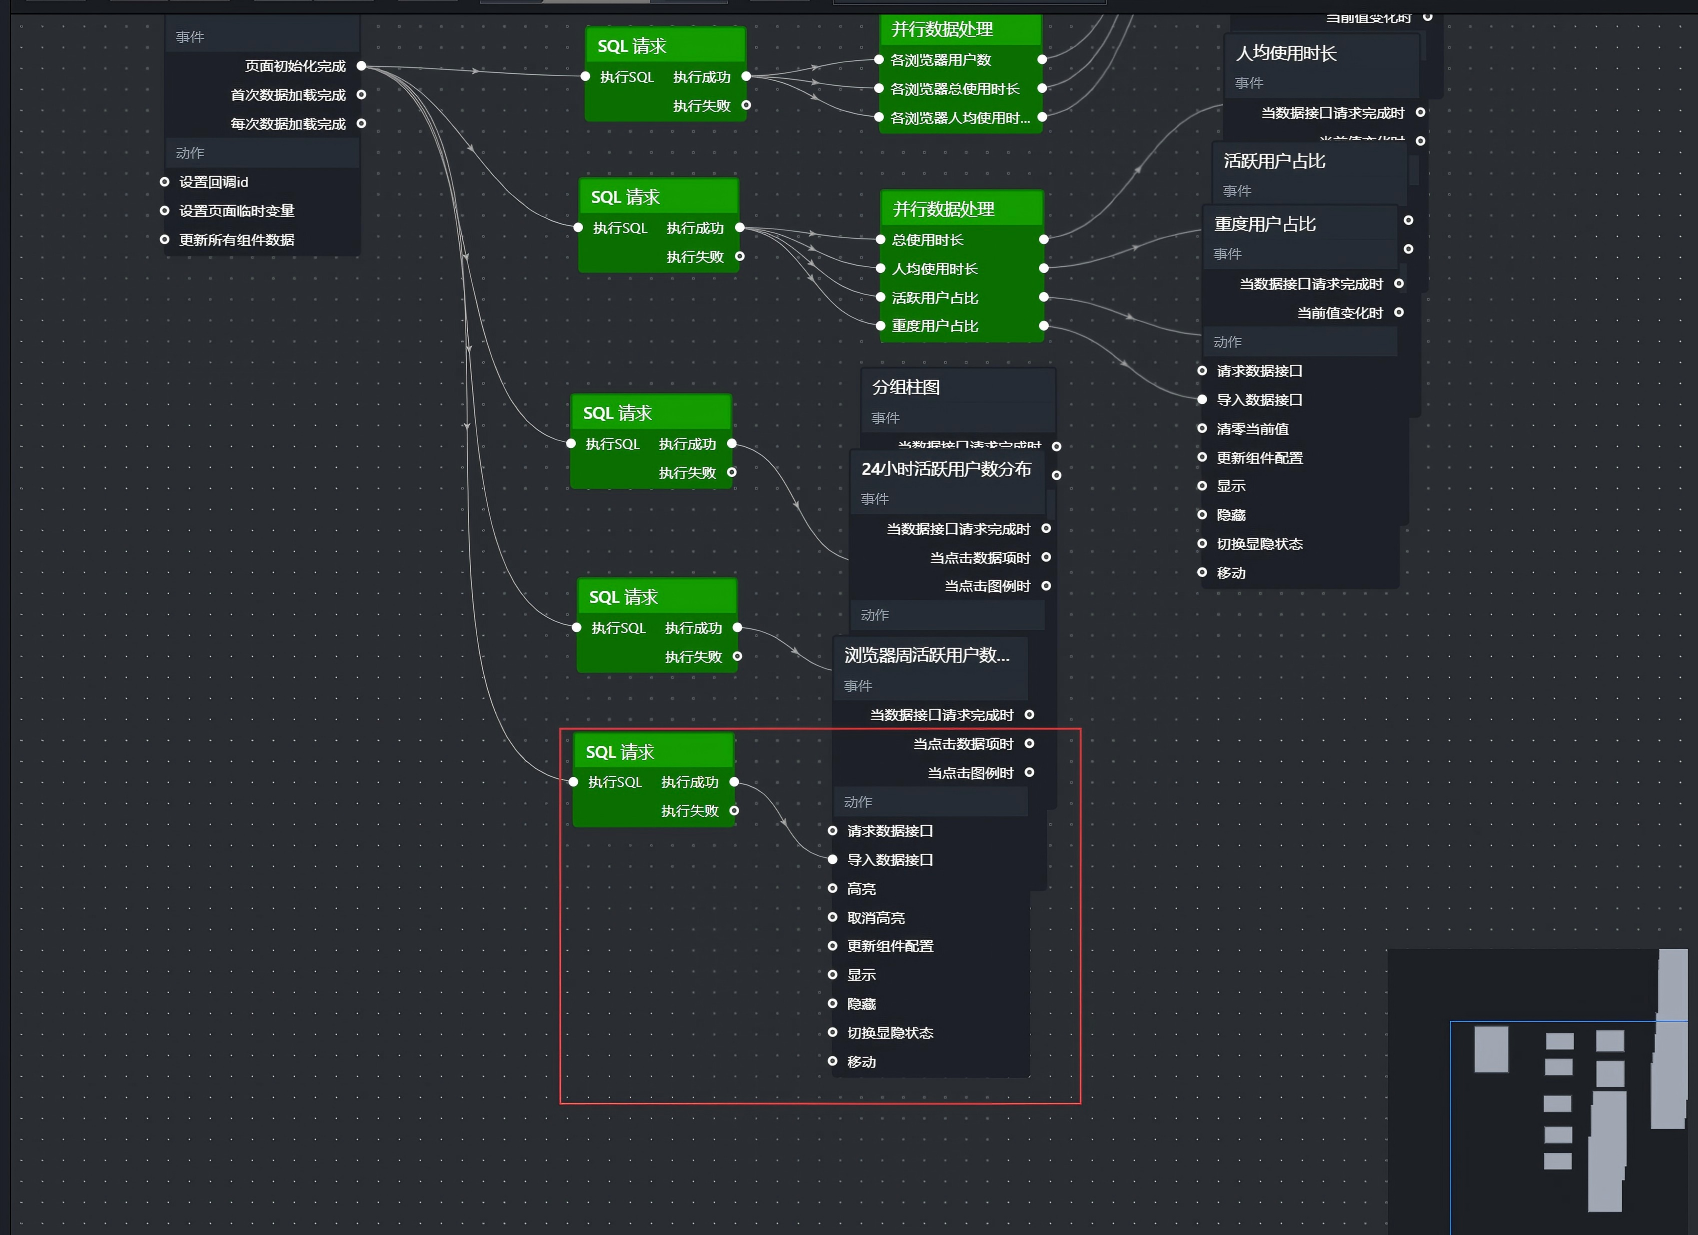This screenshot has height=1235, width=1698.
Task: Select the 清零当前值 action
Action: (1252, 429)
